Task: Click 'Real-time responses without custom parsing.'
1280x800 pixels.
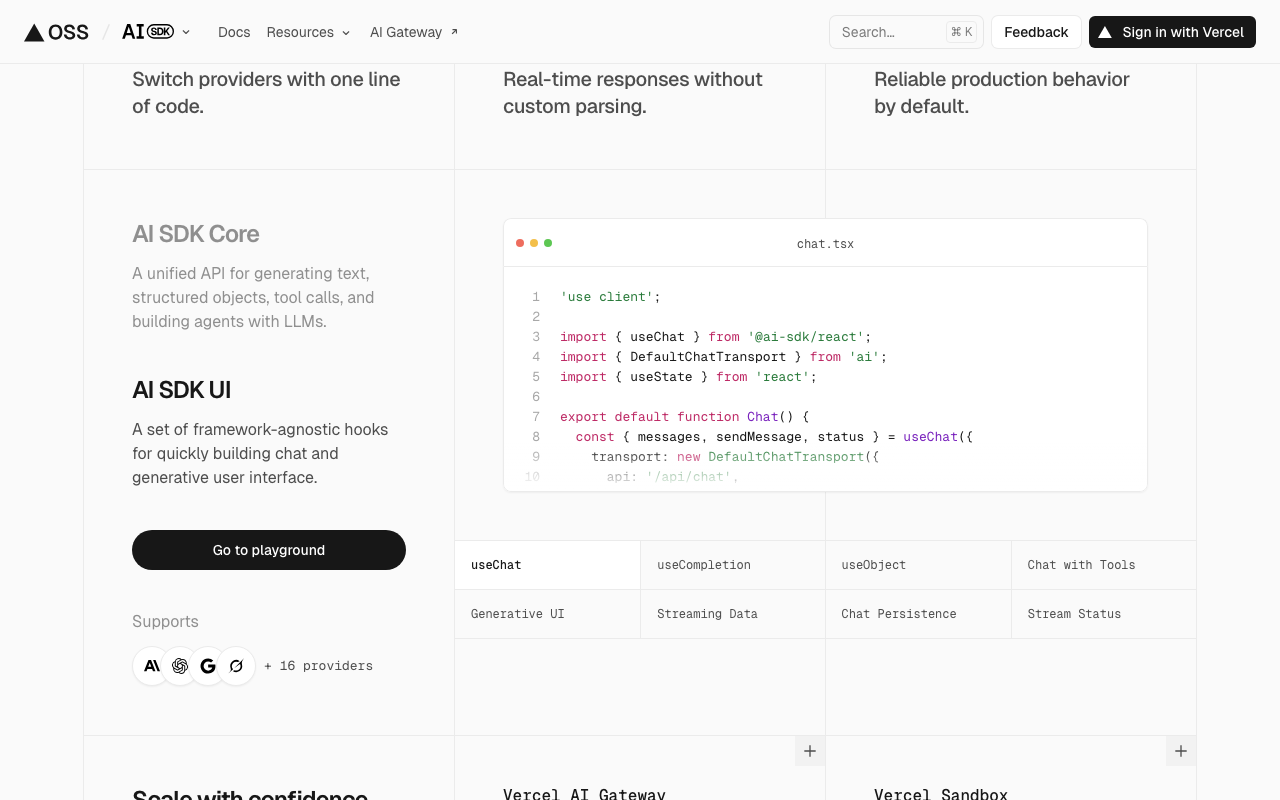Action: [x=633, y=93]
